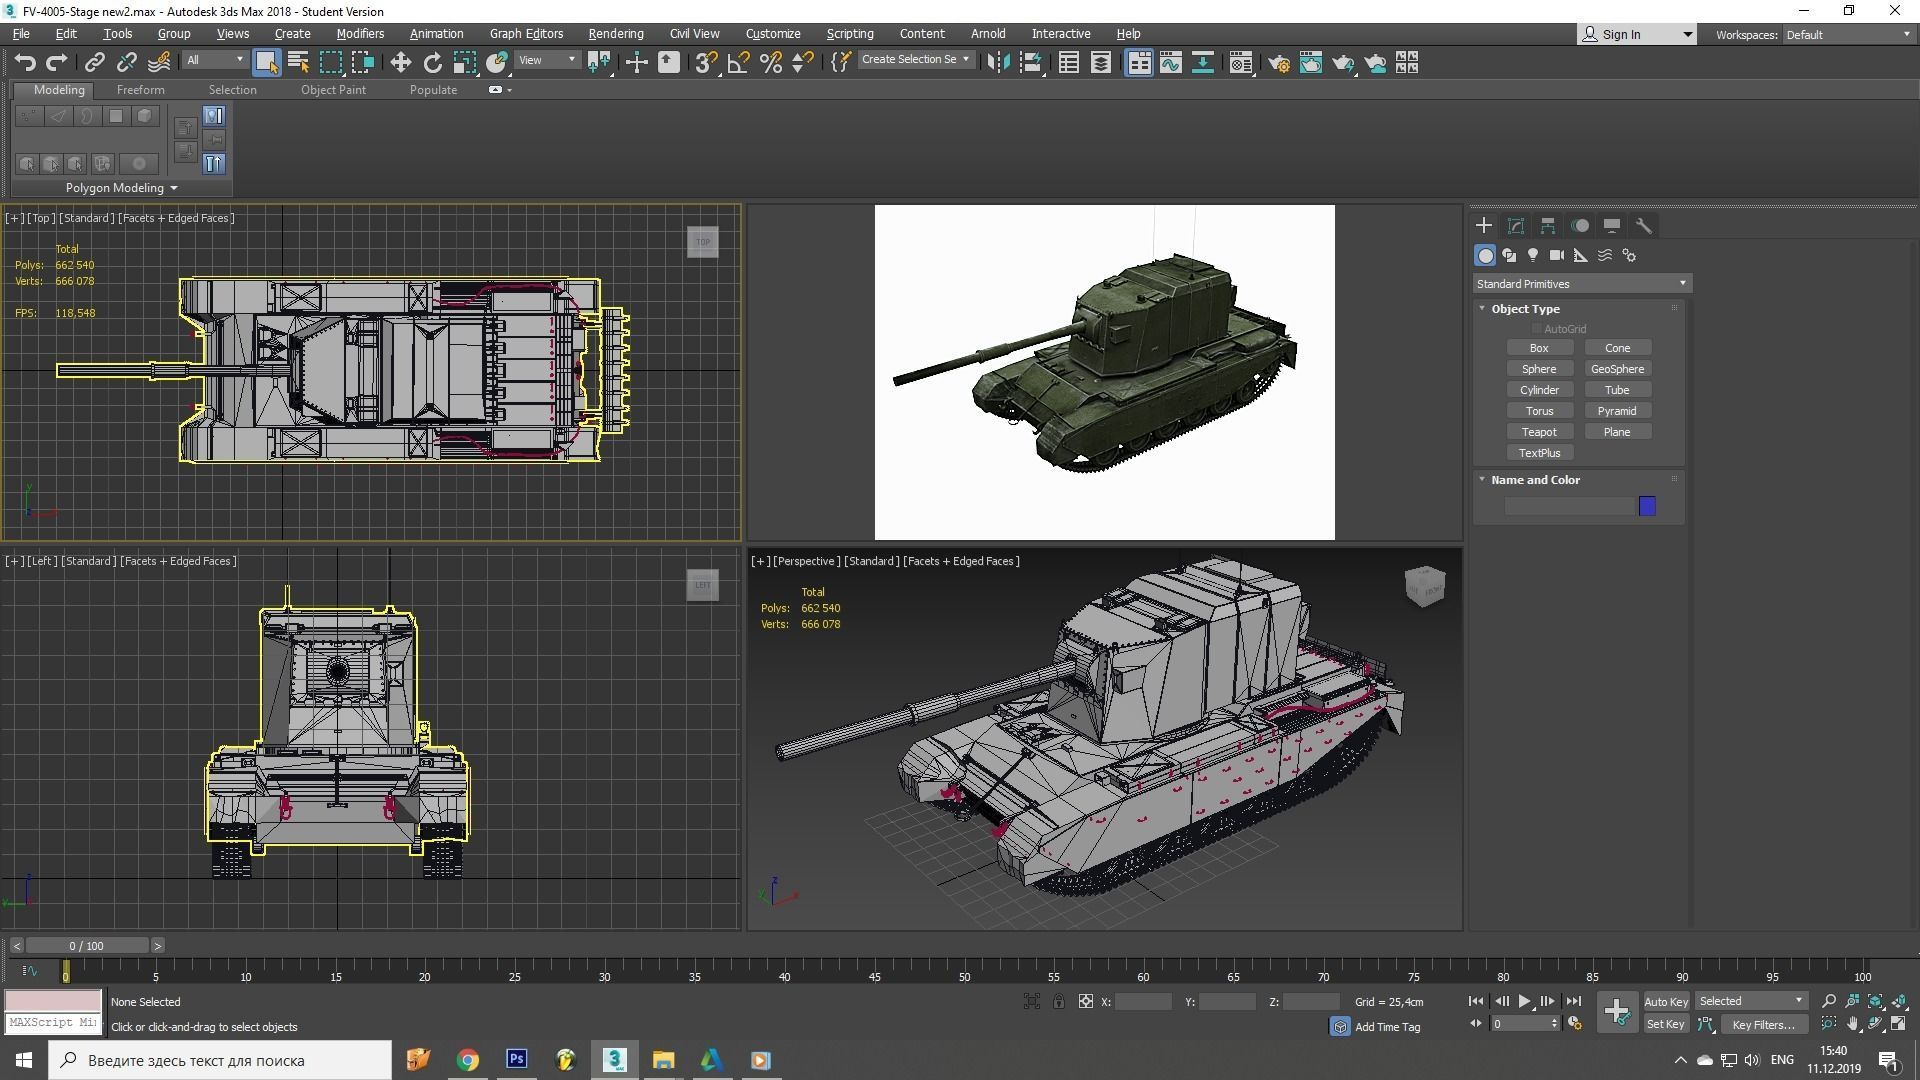
Task: Select the Select and Scale tool
Action: coord(464,63)
